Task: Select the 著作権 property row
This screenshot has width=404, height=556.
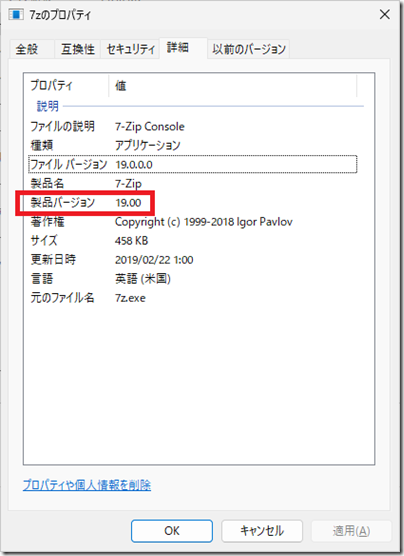Action: (193, 222)
